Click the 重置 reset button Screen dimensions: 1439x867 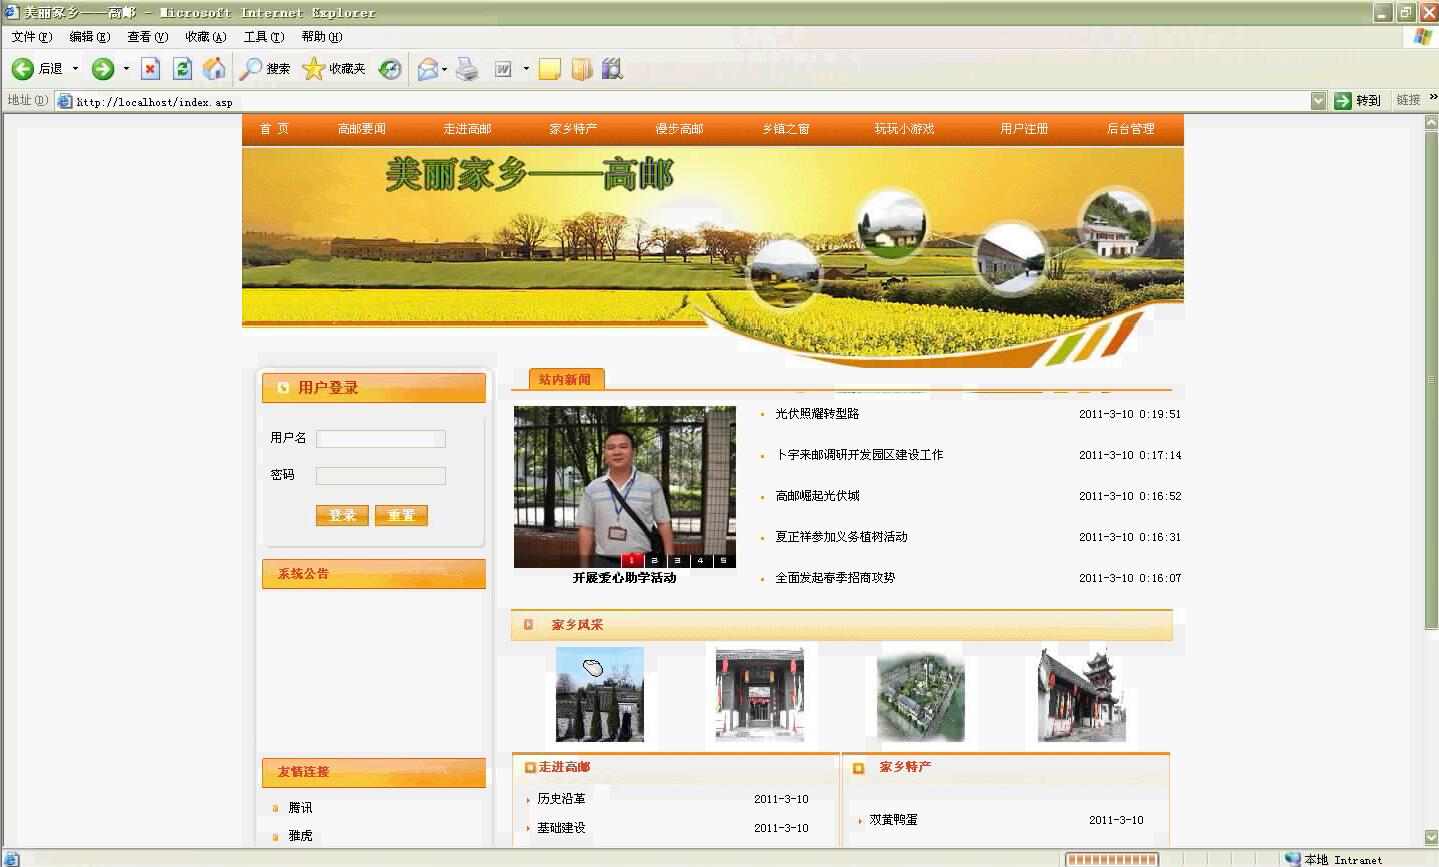401,515
